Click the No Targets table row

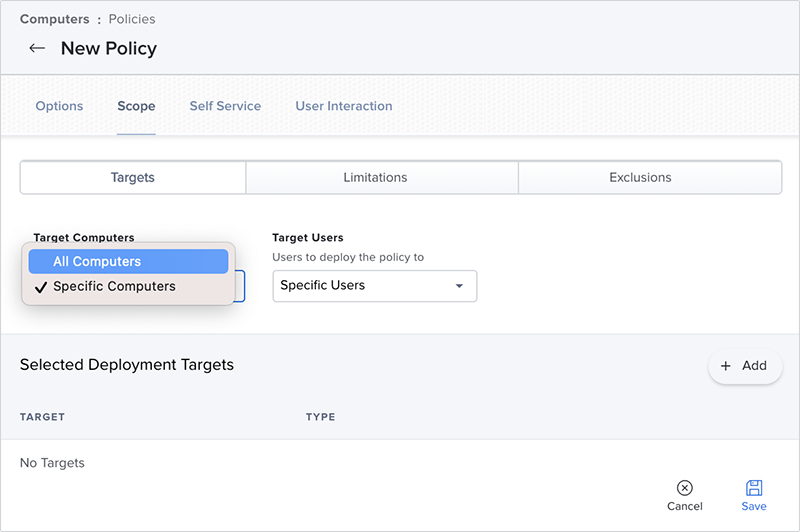[x=53, y=463]
